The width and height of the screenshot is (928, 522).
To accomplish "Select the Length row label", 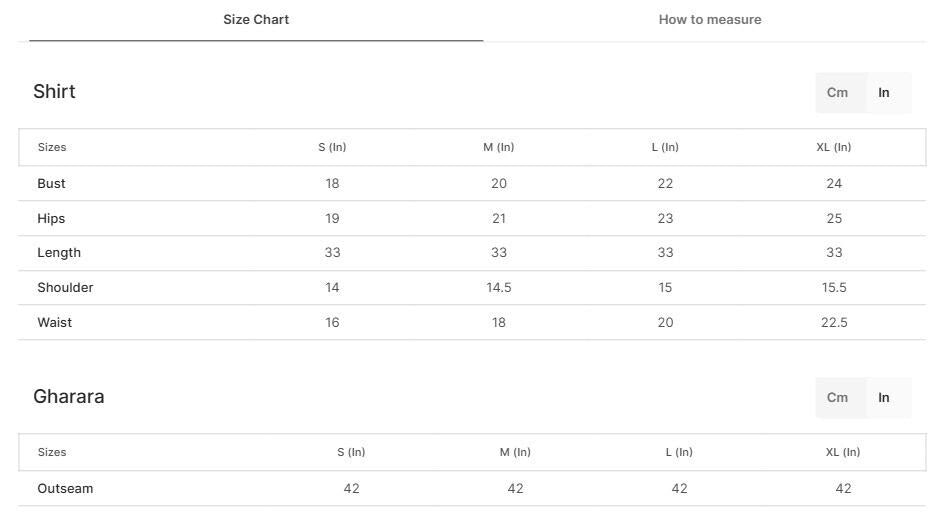I will click(x=59, y=253).
